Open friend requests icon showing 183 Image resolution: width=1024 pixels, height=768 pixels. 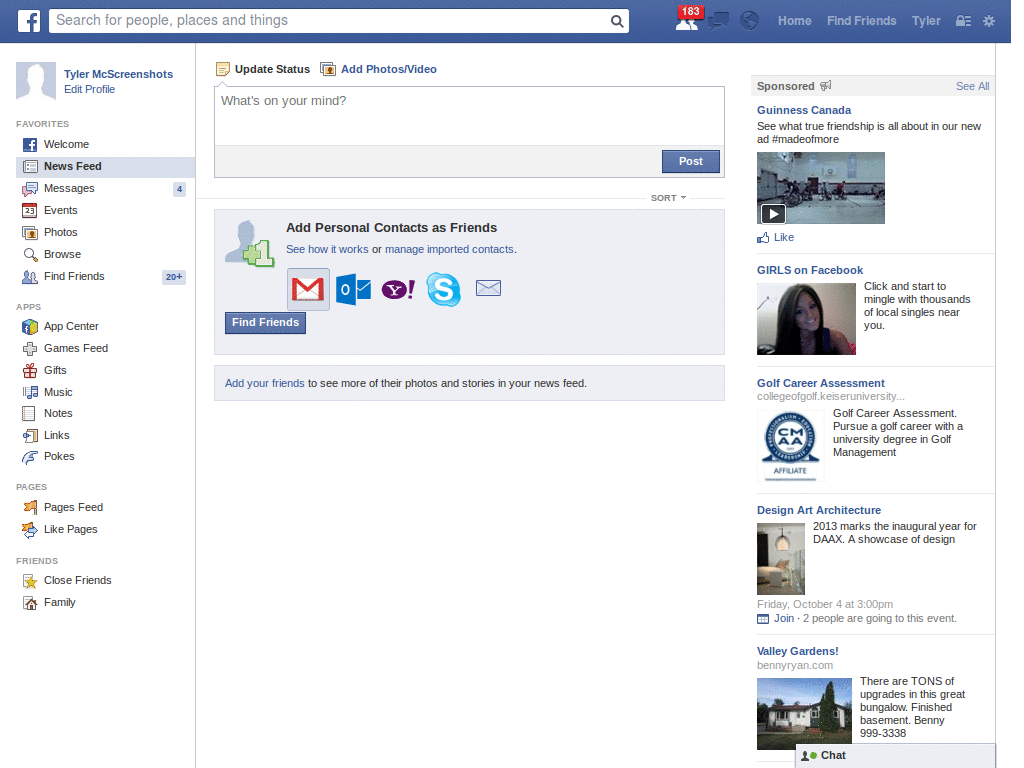coord(687,20)
